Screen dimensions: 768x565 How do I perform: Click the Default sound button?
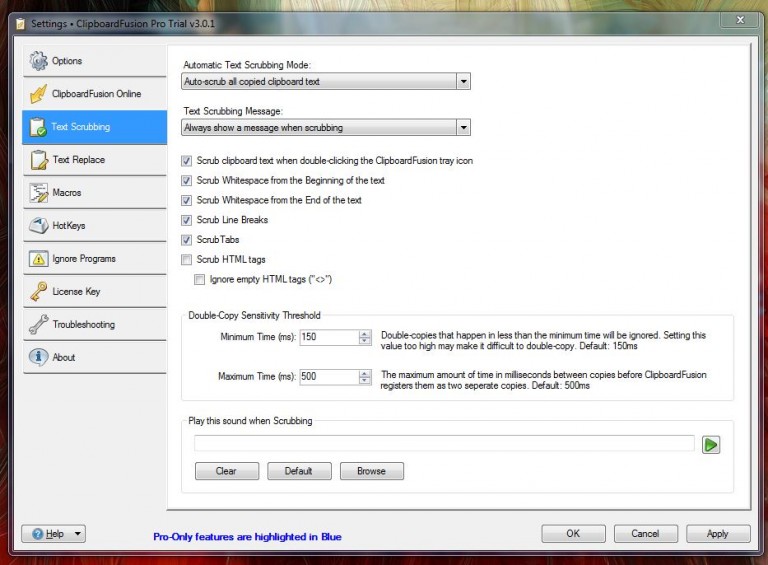[x=299, y=471]
